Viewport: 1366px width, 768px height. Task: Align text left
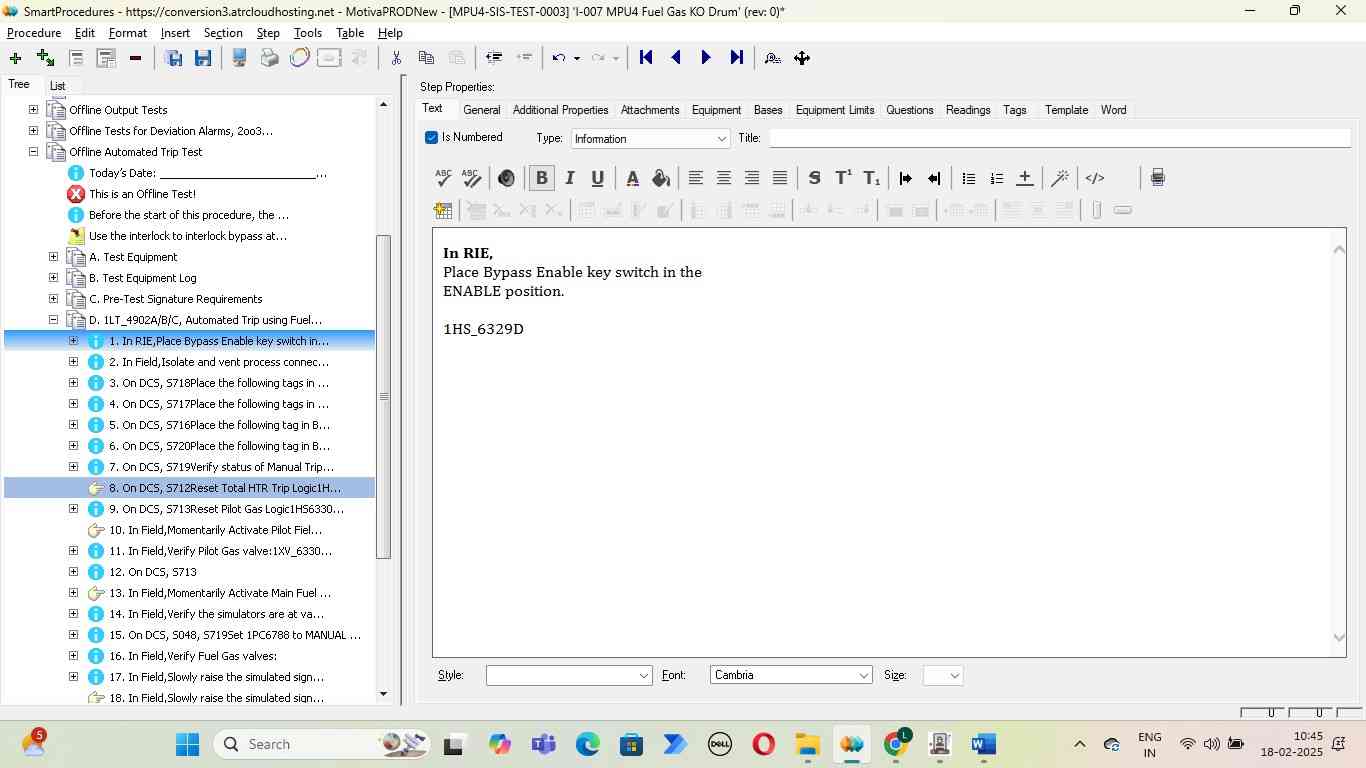pos(696,178)
